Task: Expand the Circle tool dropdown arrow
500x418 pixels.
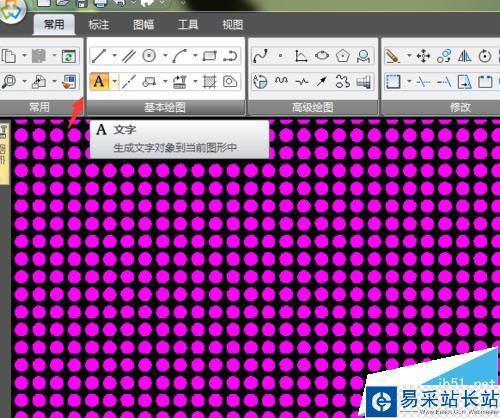Action: (x=165, y=55)
